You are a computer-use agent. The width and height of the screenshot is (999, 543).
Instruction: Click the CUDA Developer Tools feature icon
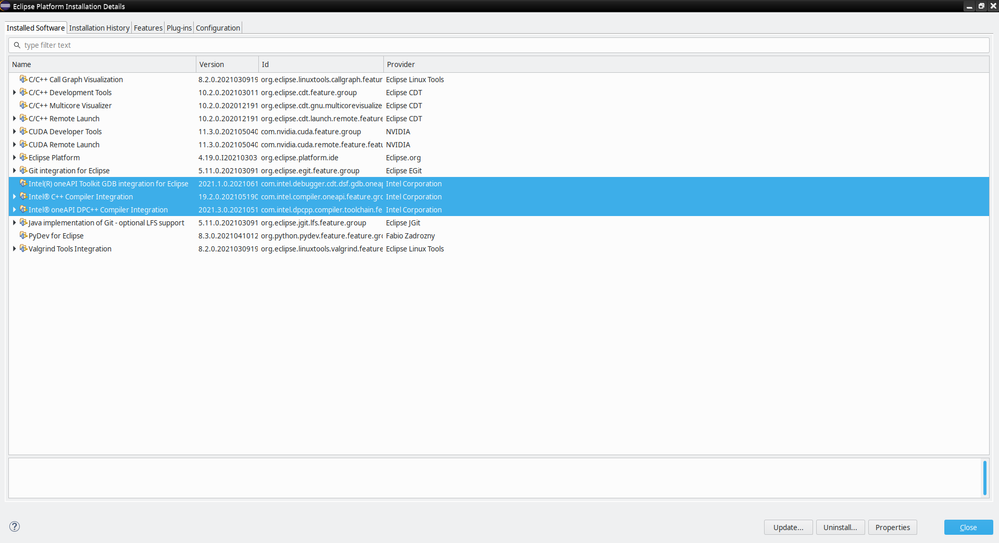23,131
